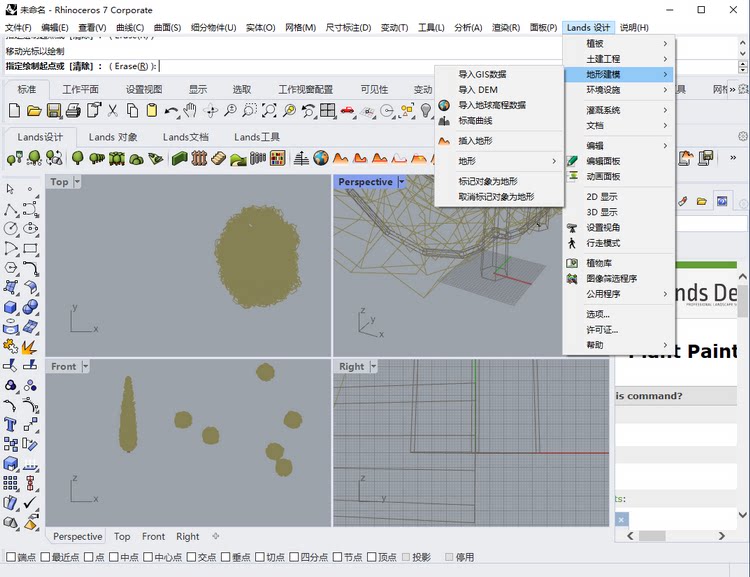Click the four-viewport layout icon
This screenshot has width=750, height=577.
point(328,111)
